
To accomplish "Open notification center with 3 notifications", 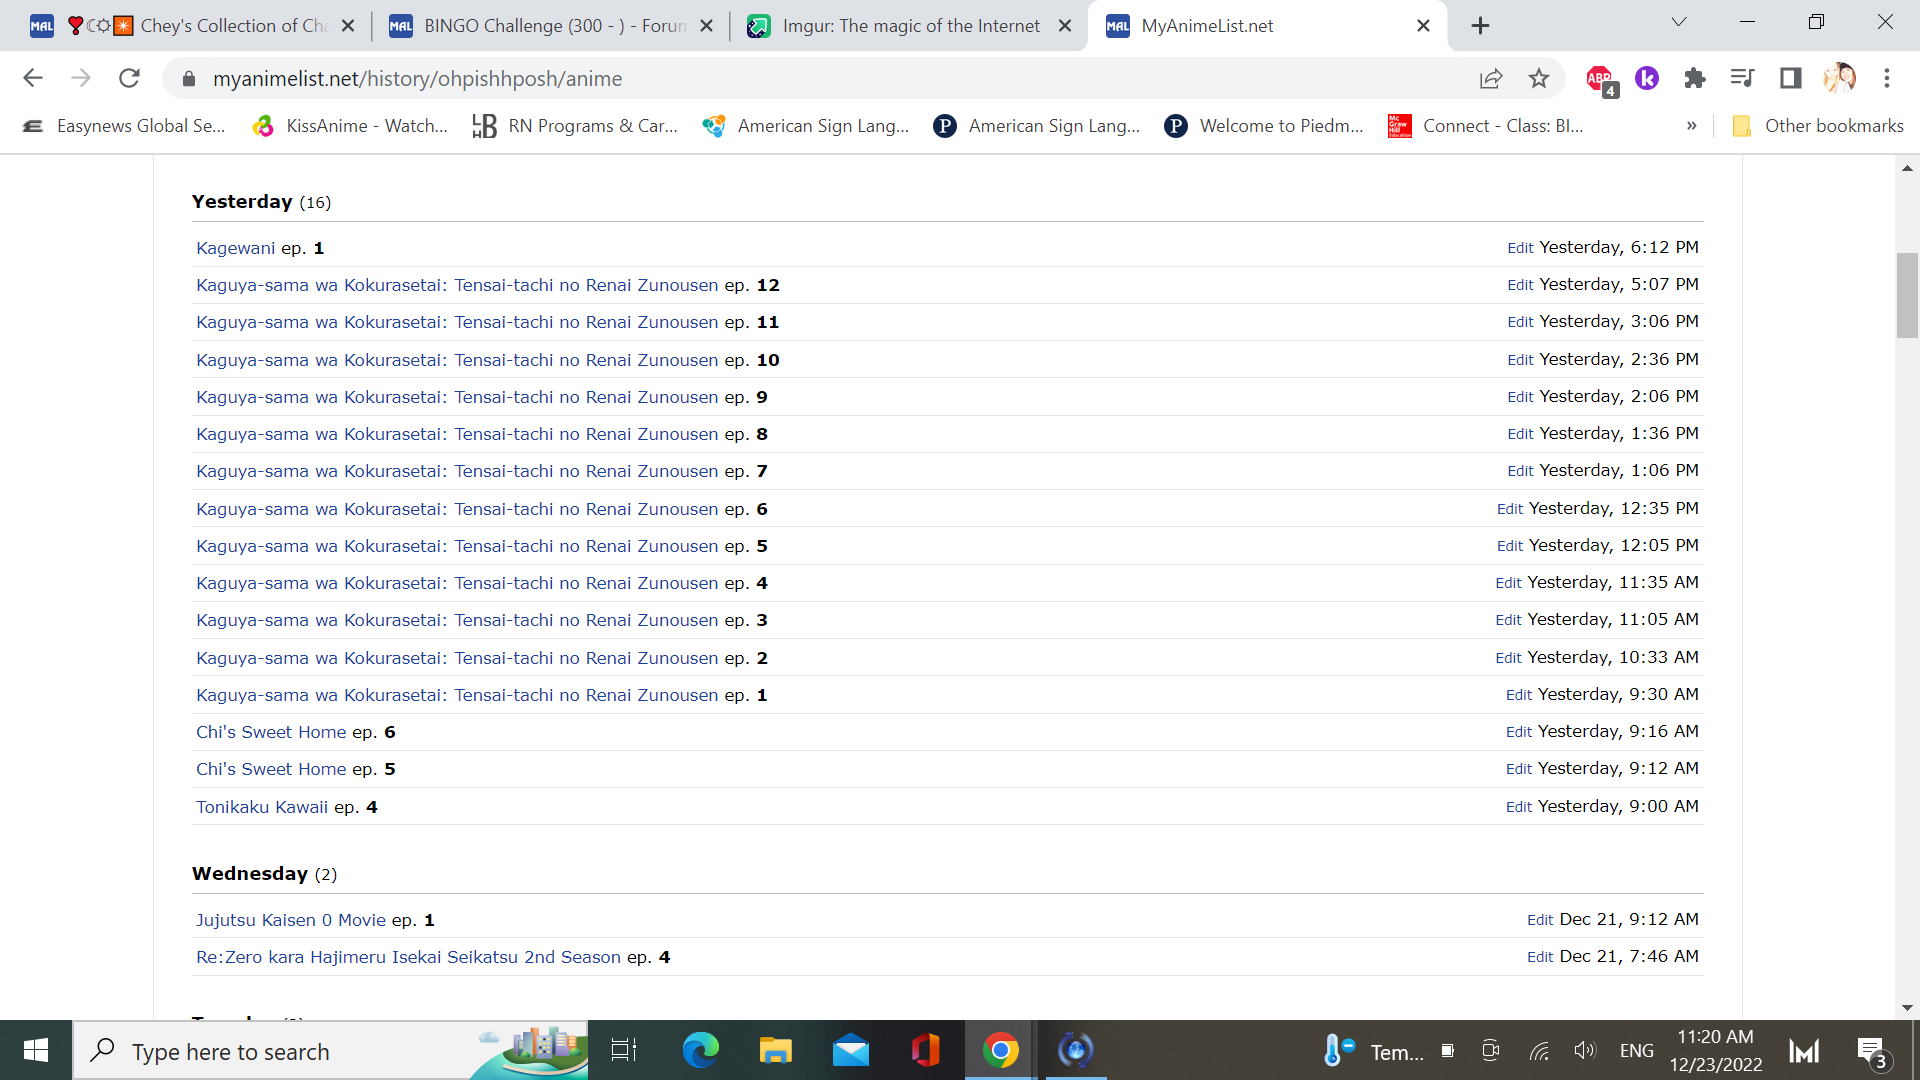I will (1873, 1052).
